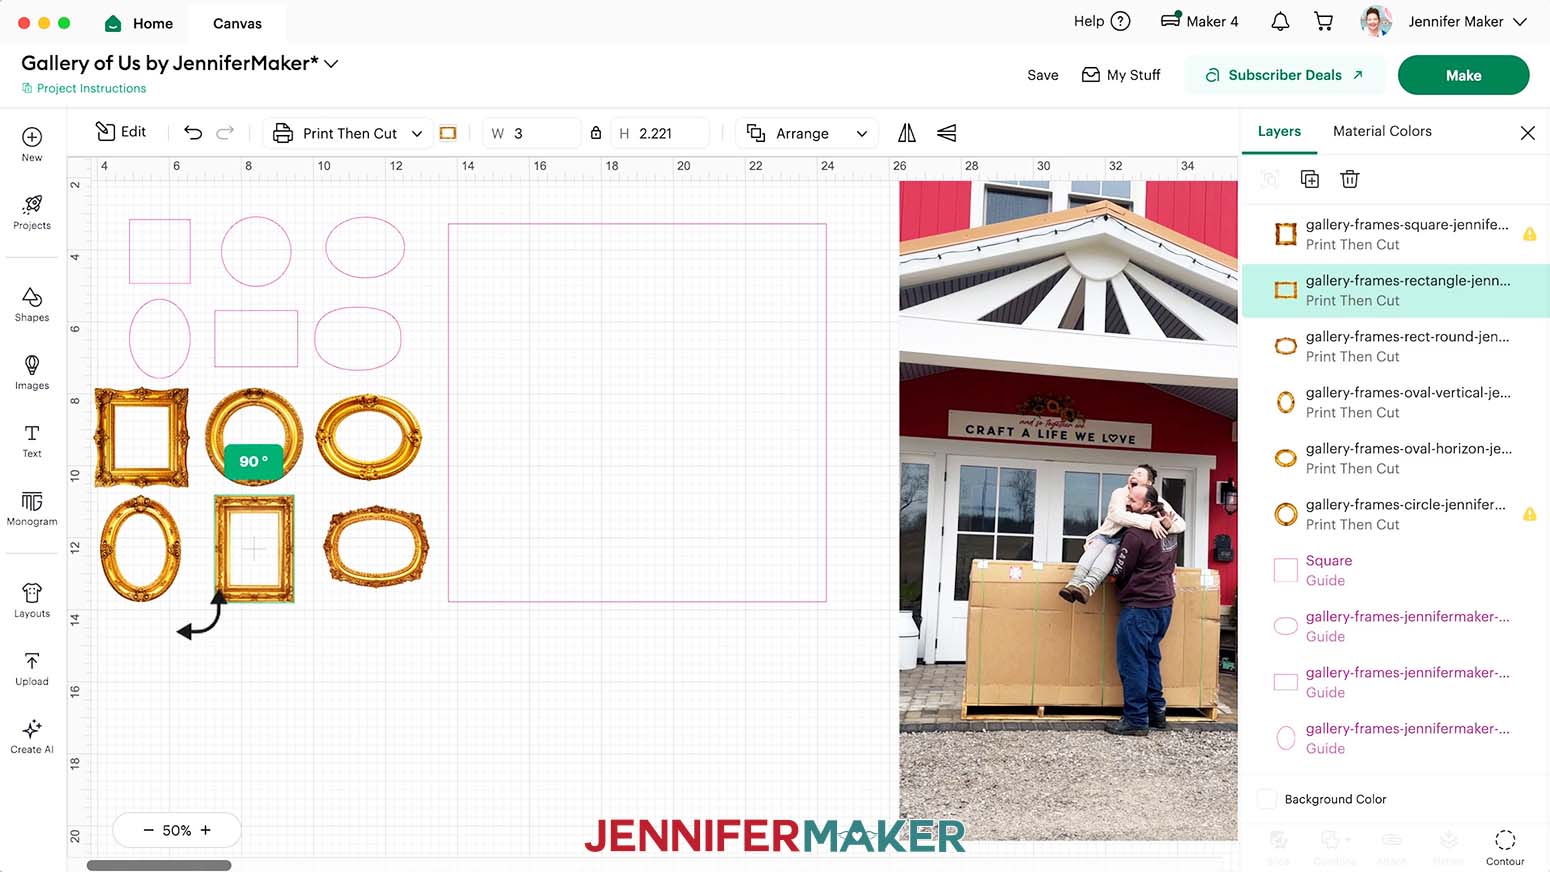Select gallery-frames-rectangle layer
Screen dimensions: 1550x872
(1395, 290)
